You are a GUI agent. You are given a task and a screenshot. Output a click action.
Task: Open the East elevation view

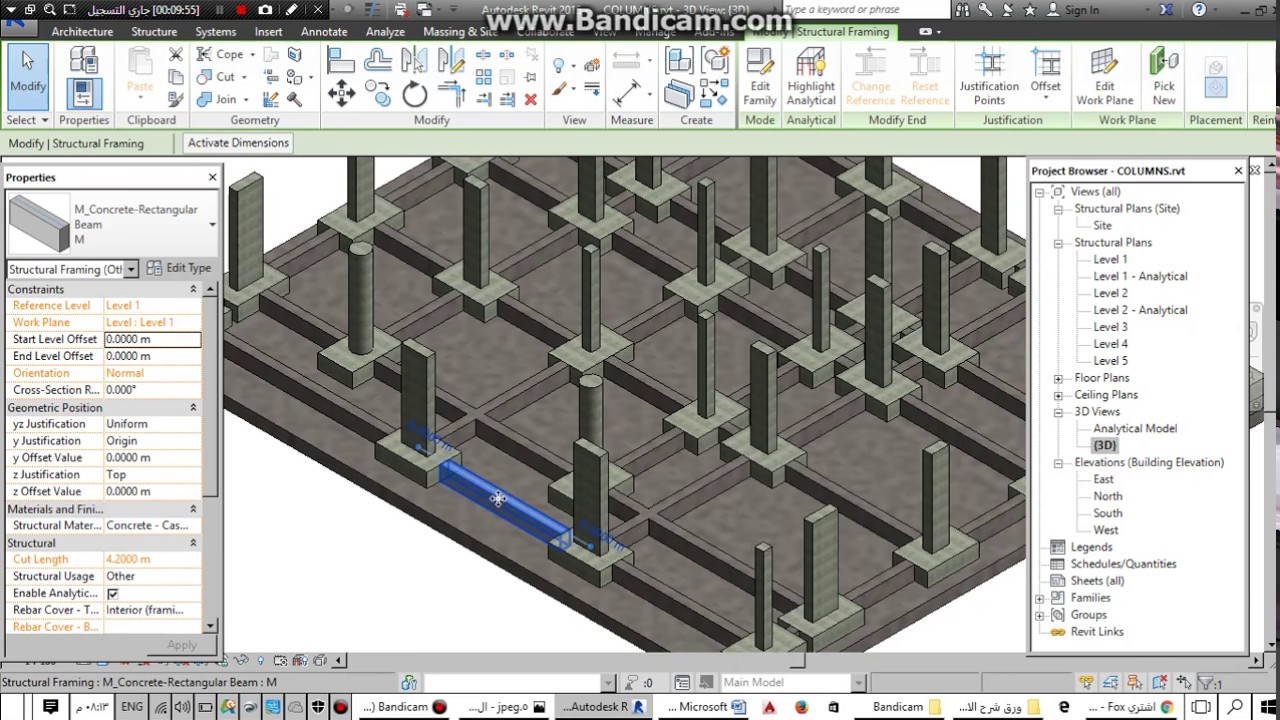pos(1103,479)
